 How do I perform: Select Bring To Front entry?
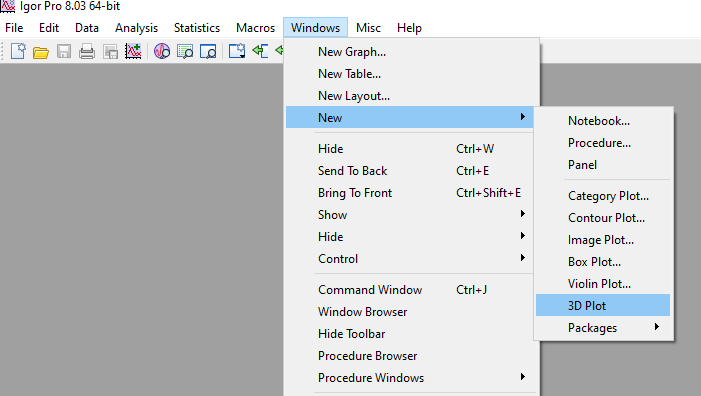coord(409,193)
